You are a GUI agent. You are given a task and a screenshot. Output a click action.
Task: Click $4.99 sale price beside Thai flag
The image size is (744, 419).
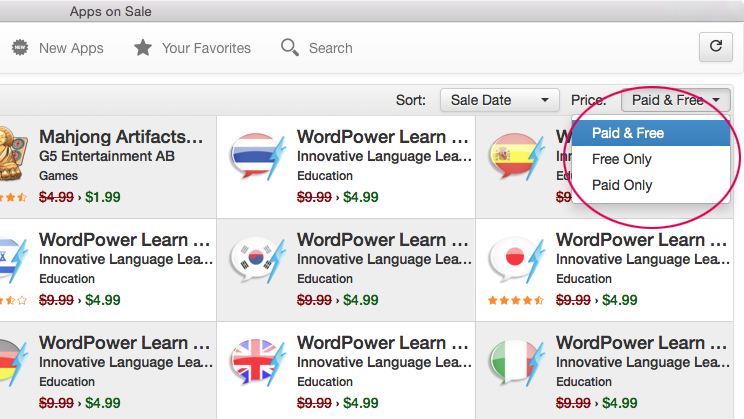tap(361, 197)
